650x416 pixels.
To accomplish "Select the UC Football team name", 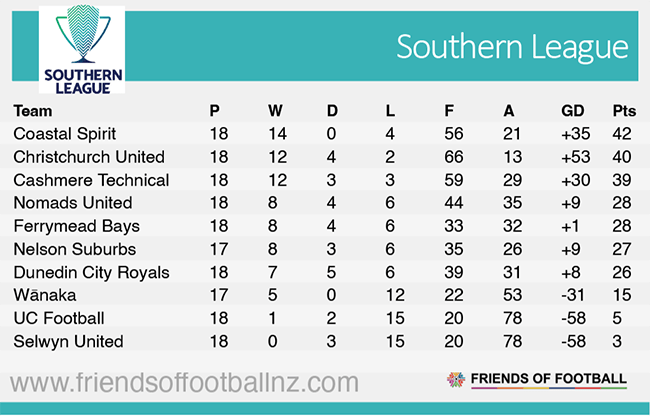I will [58, 318].
